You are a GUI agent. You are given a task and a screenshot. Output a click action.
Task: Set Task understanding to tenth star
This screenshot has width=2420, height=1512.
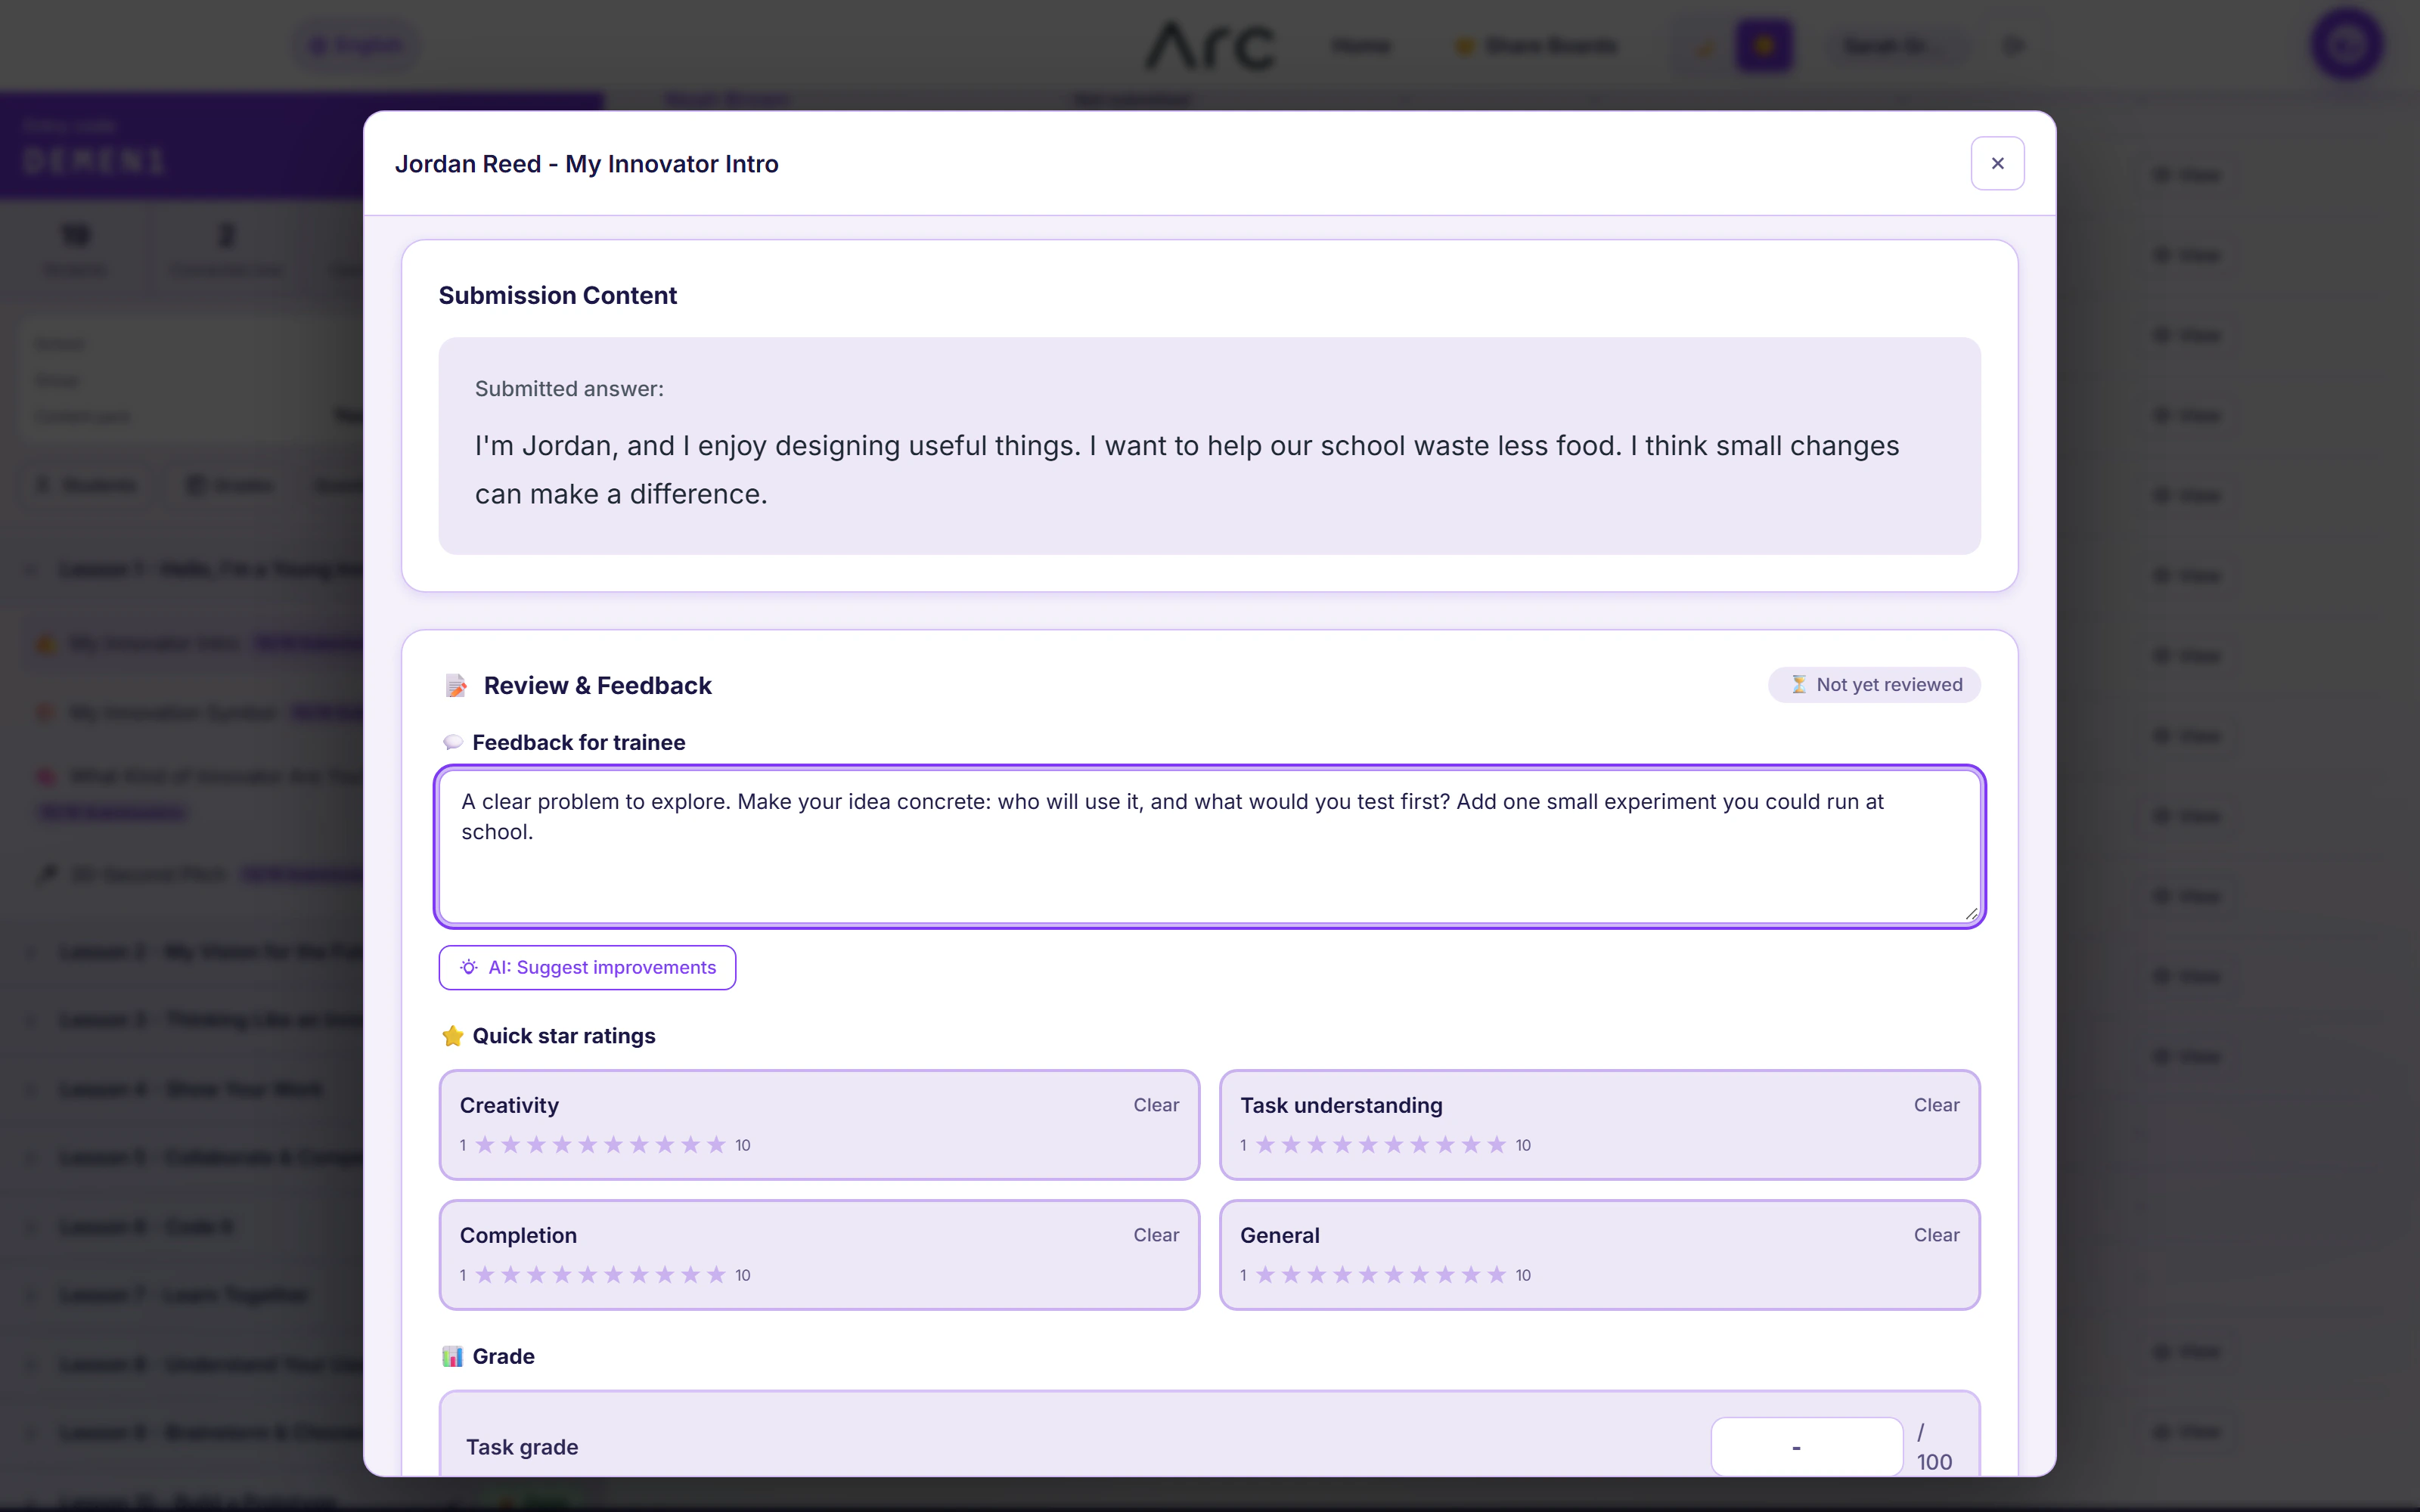click(1496, 1144)
